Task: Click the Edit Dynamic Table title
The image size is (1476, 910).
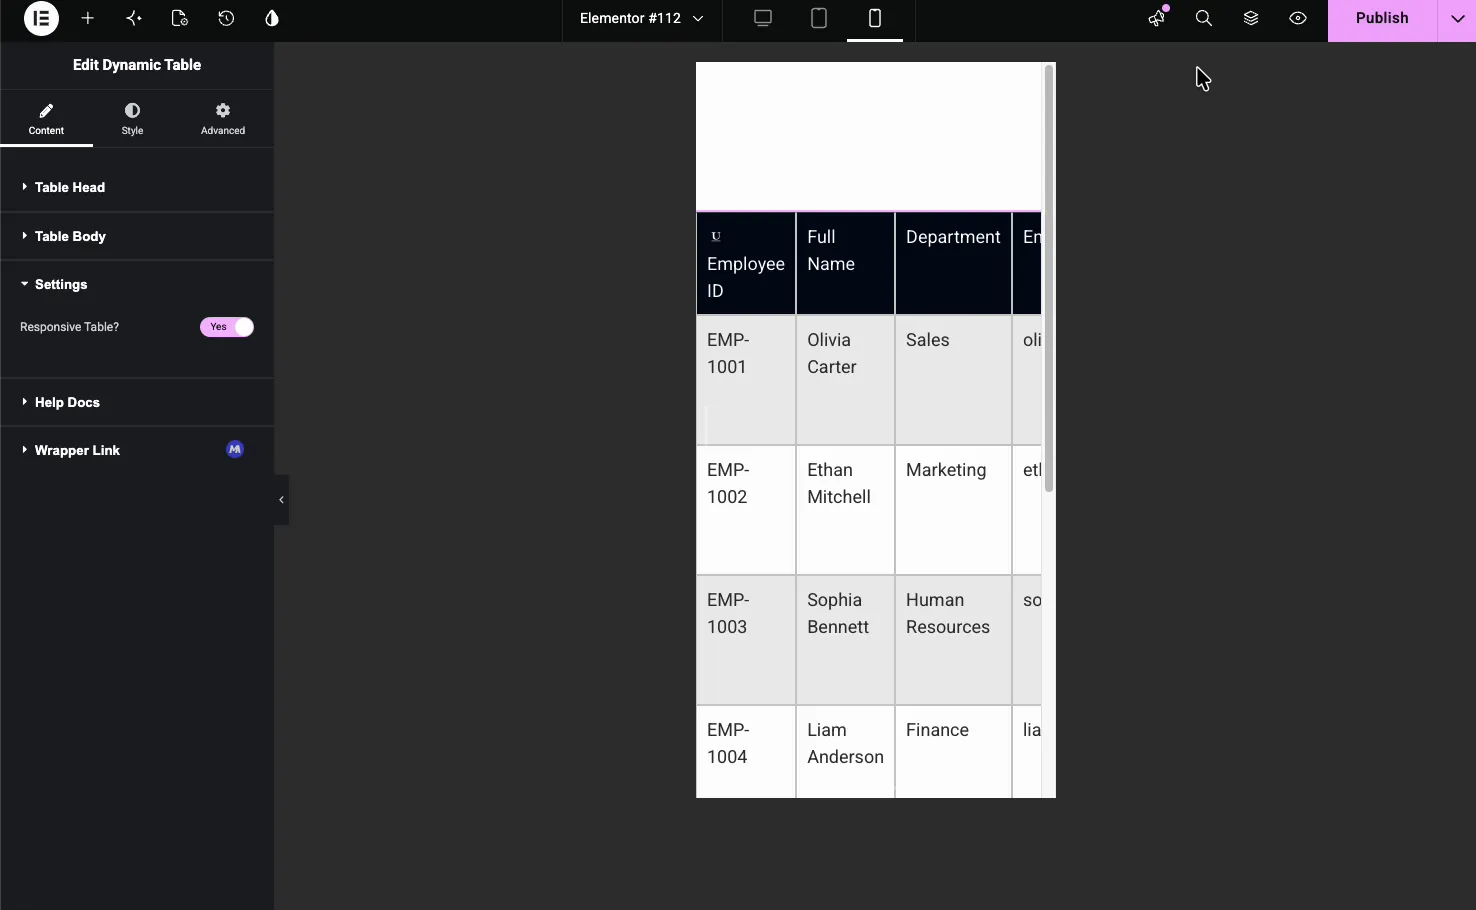Action: (x=137, y=65)
